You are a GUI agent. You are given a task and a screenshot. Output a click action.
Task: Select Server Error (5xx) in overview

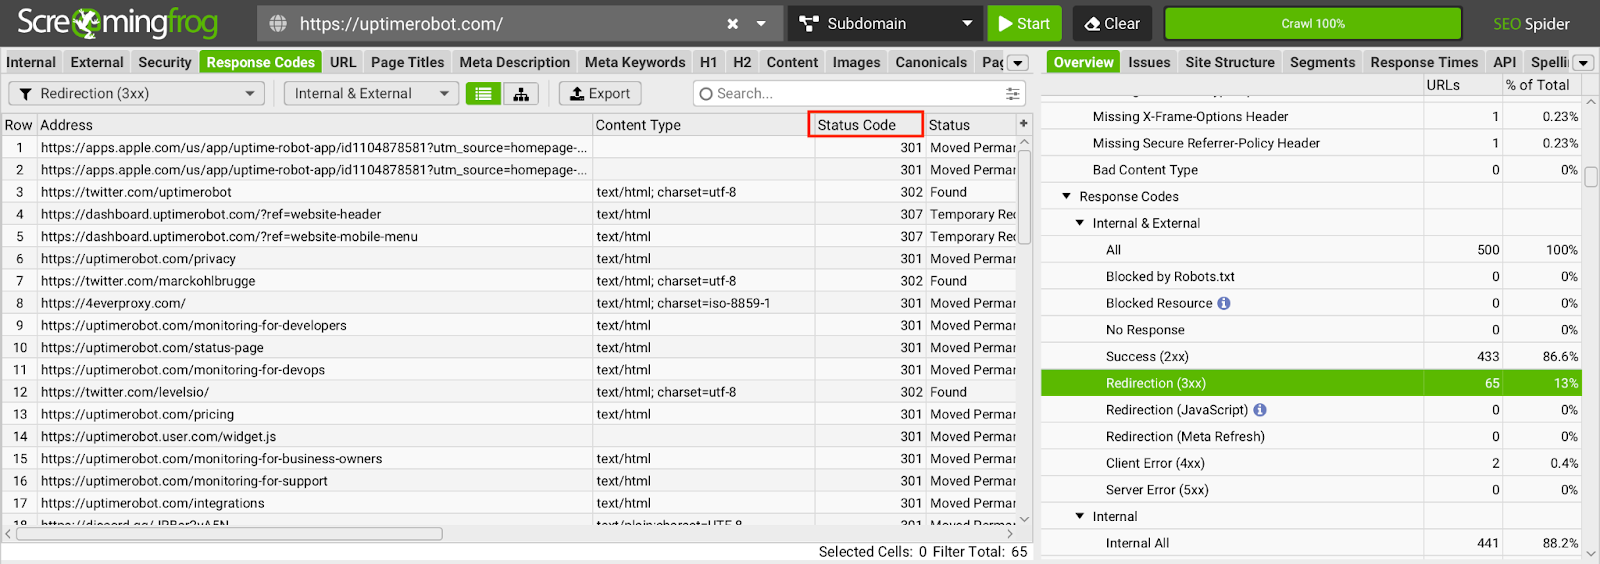1311,490
